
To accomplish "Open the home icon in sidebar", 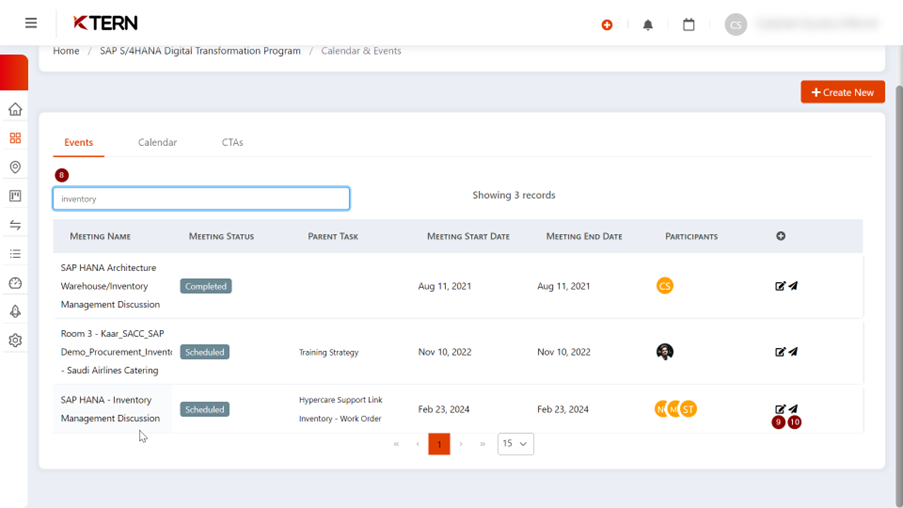I will tap(16, 109).
